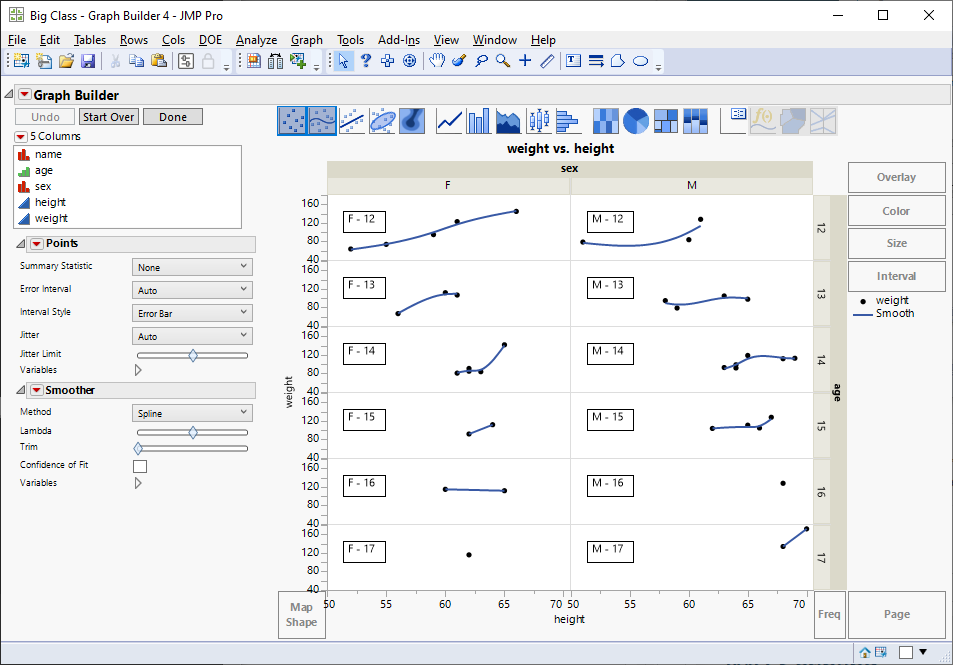
Task: Collapse the Points panel outline
Action: pos(21,244)
